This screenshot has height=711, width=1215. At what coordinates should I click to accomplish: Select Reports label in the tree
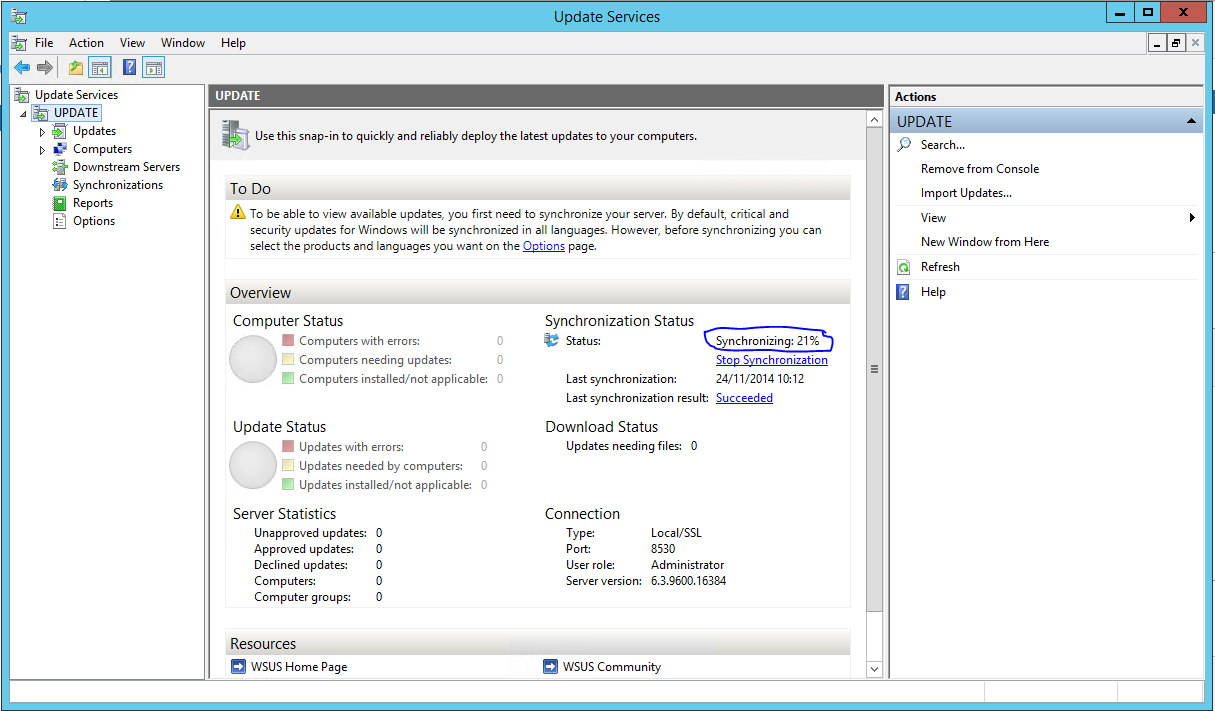point(93,203)
